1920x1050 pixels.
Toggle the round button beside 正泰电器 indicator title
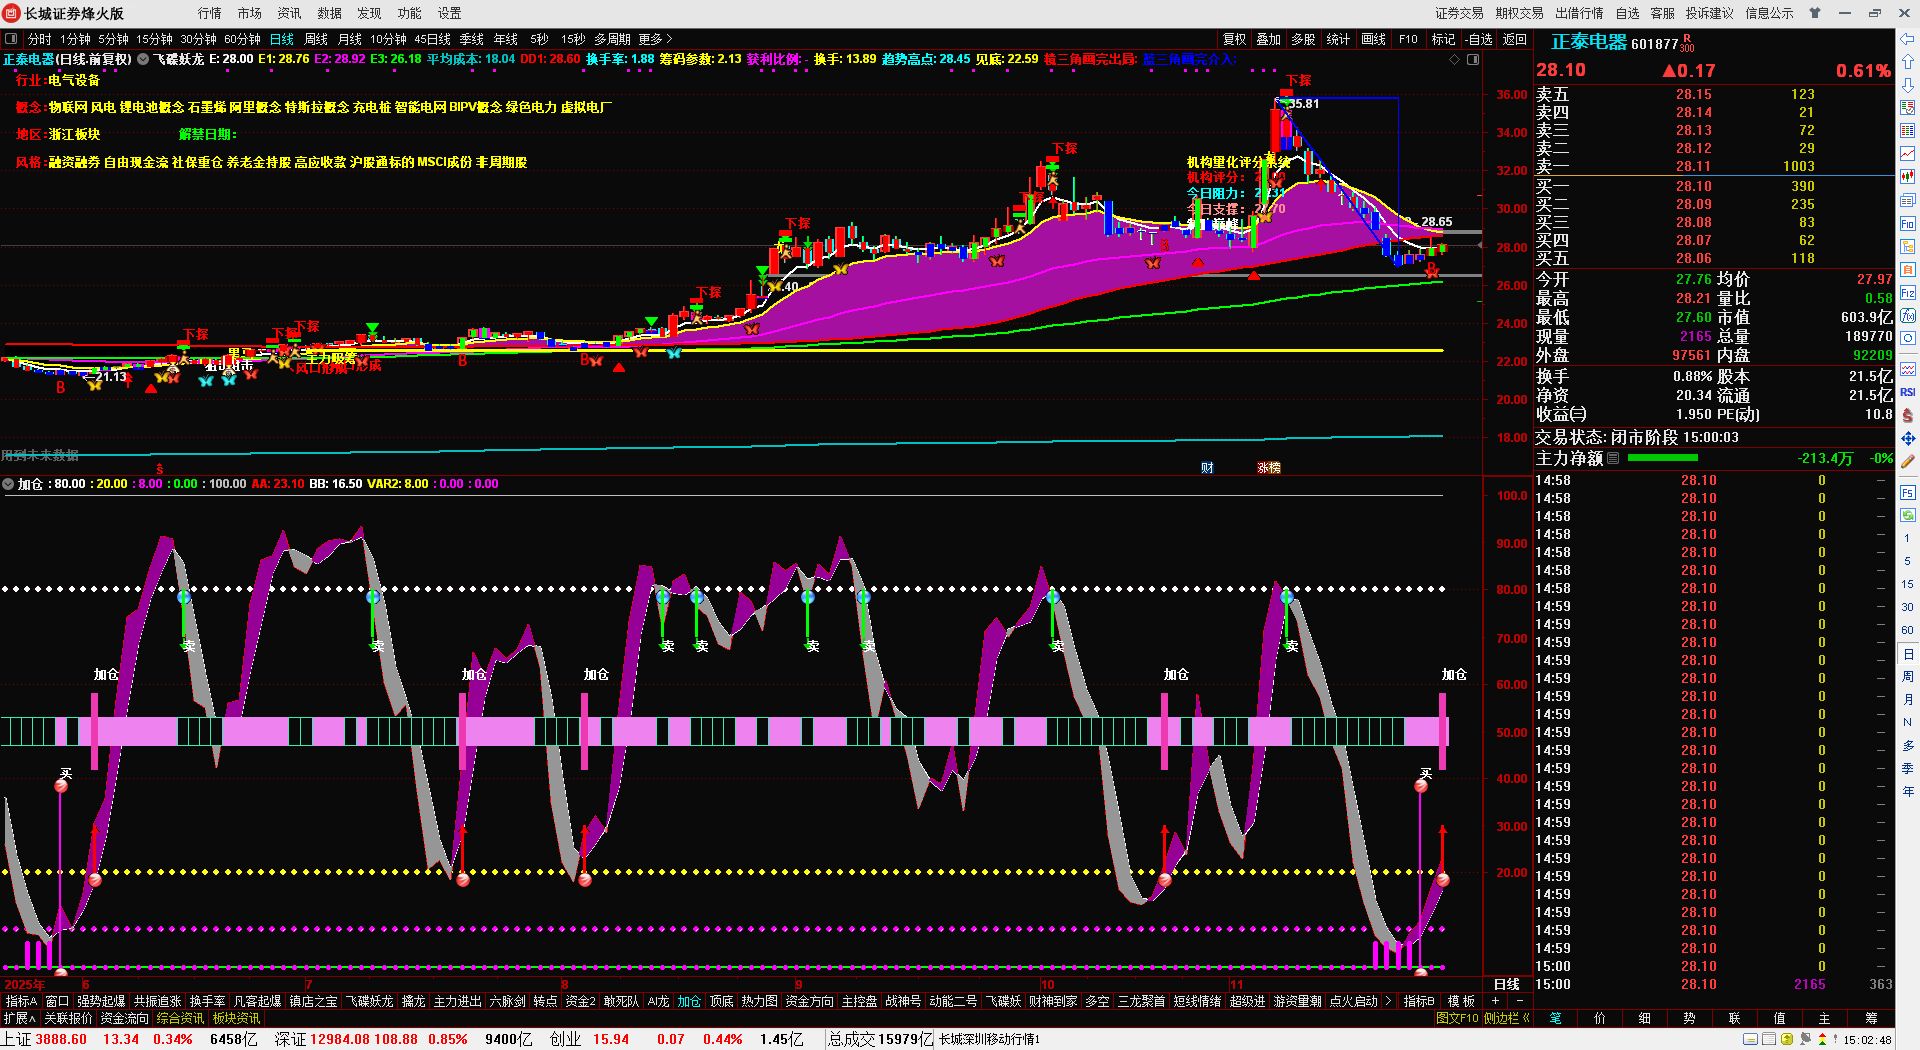(x=143, y=60)
